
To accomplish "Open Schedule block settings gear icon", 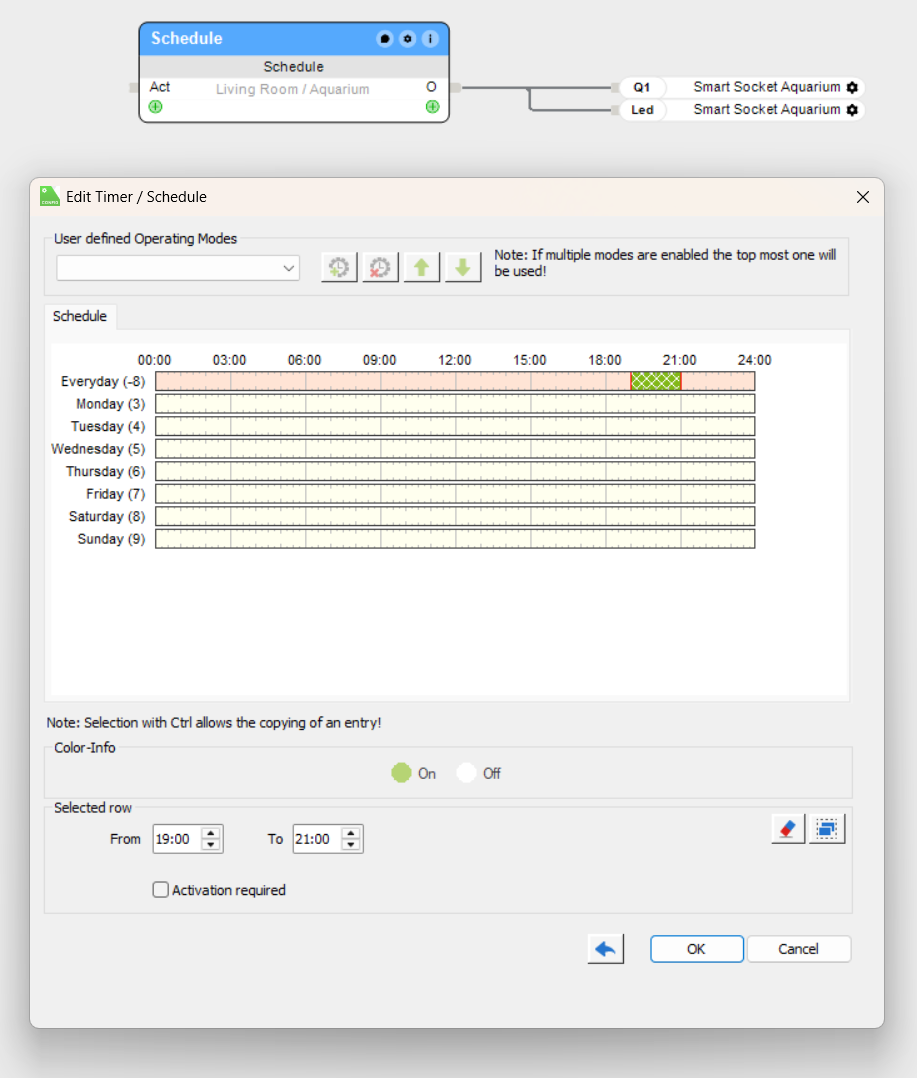I will (x=408, y=38).
